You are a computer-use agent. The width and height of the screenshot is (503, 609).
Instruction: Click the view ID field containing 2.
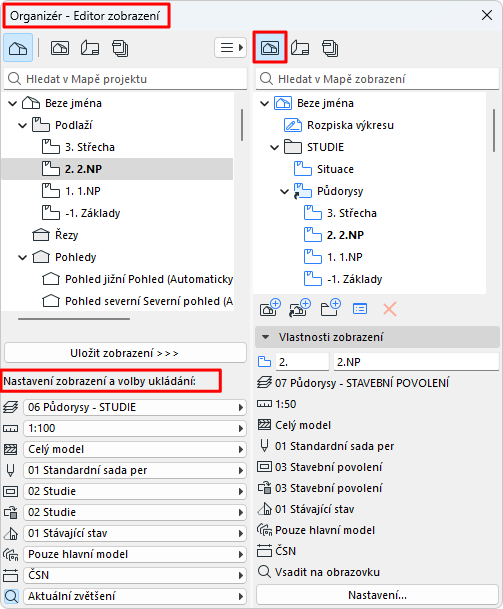[302, 362]
